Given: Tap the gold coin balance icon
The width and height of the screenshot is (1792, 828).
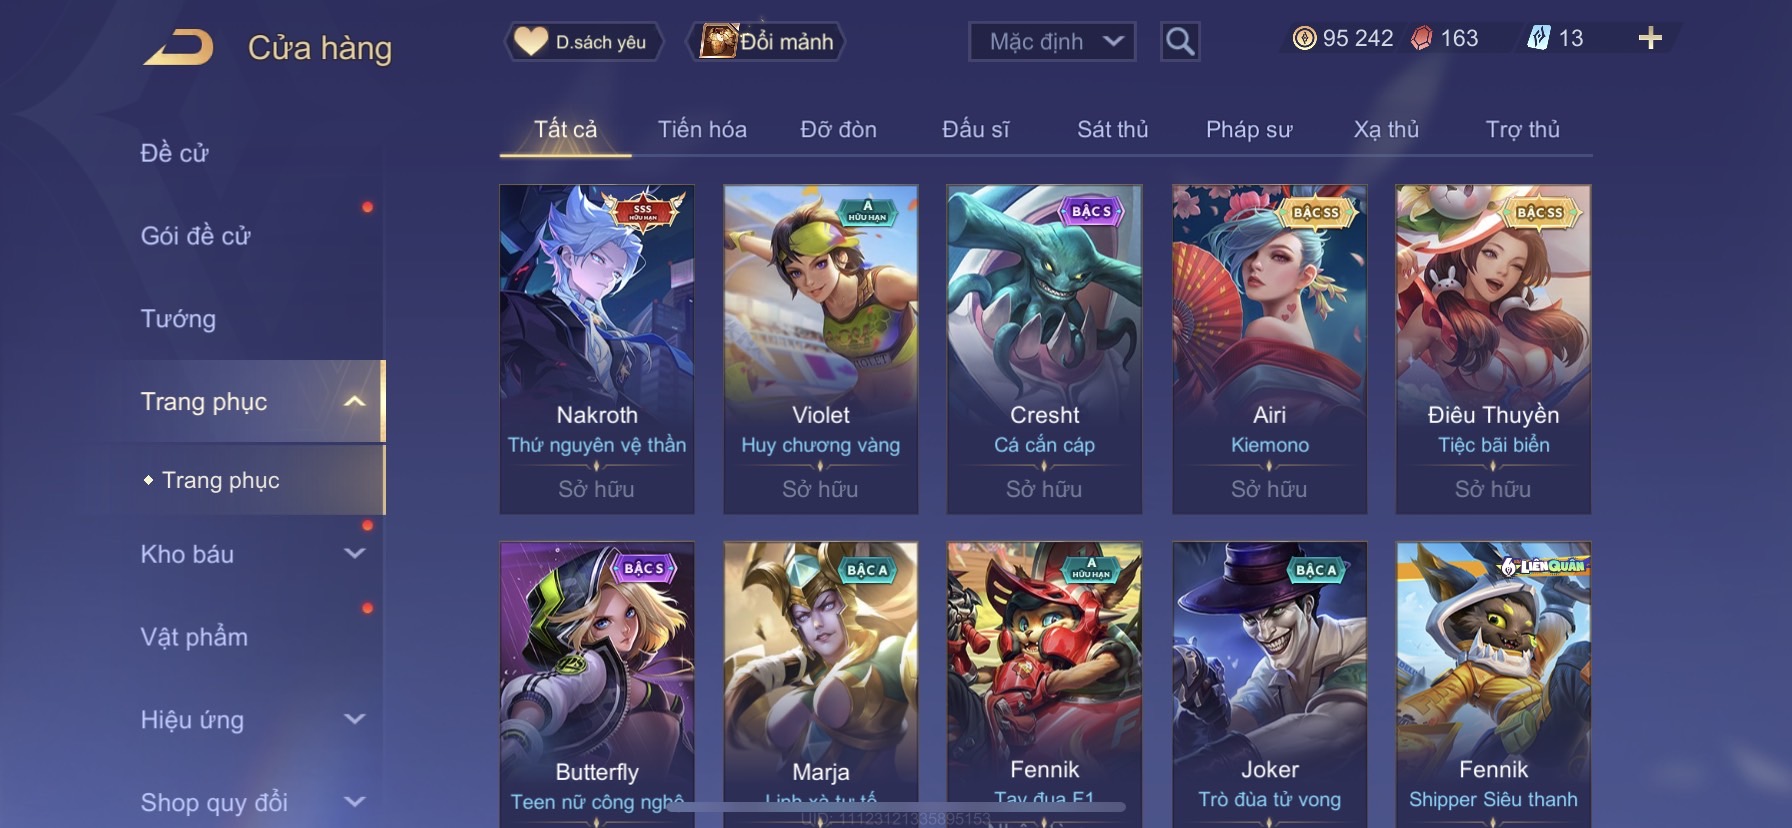Looking at the screenshot, I should (1304, 39).
